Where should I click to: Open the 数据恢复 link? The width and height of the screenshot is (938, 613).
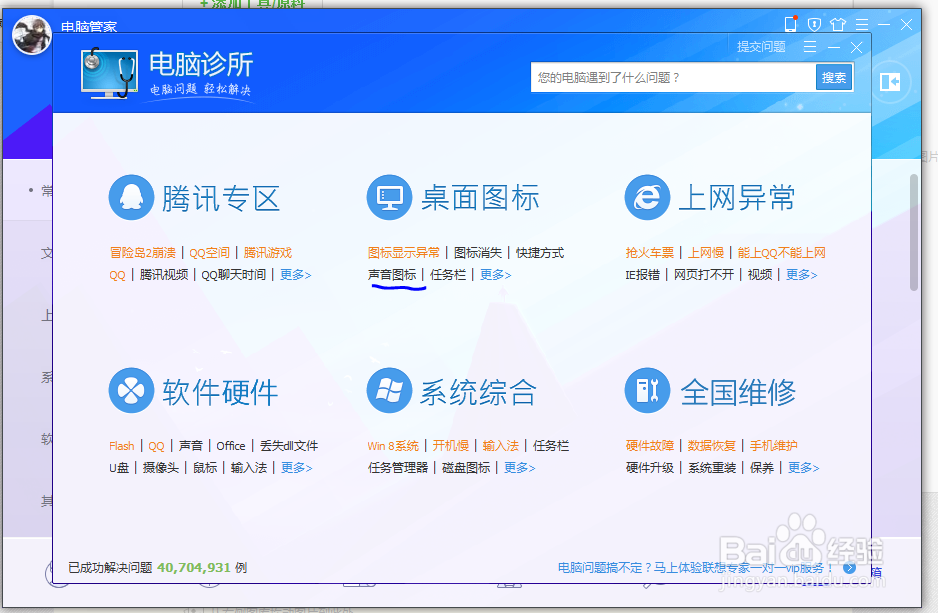click(x=711, y=446)
